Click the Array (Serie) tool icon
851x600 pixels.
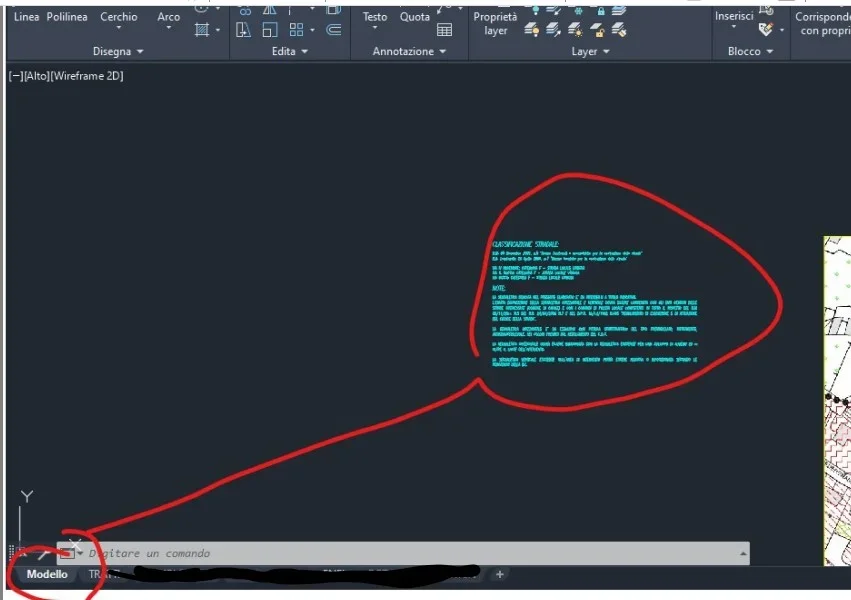point(296,30)
